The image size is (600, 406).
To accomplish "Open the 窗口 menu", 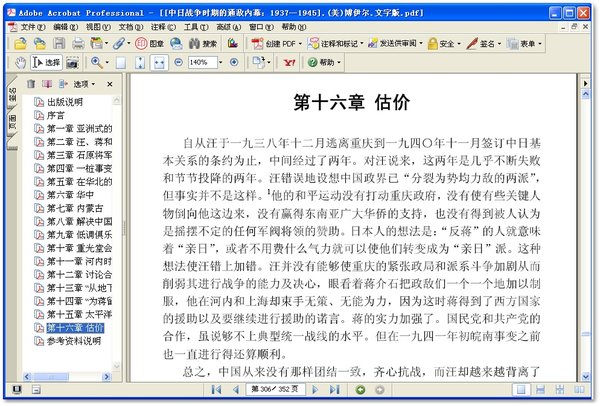I will pyautogui.click(x=261, y=27).
